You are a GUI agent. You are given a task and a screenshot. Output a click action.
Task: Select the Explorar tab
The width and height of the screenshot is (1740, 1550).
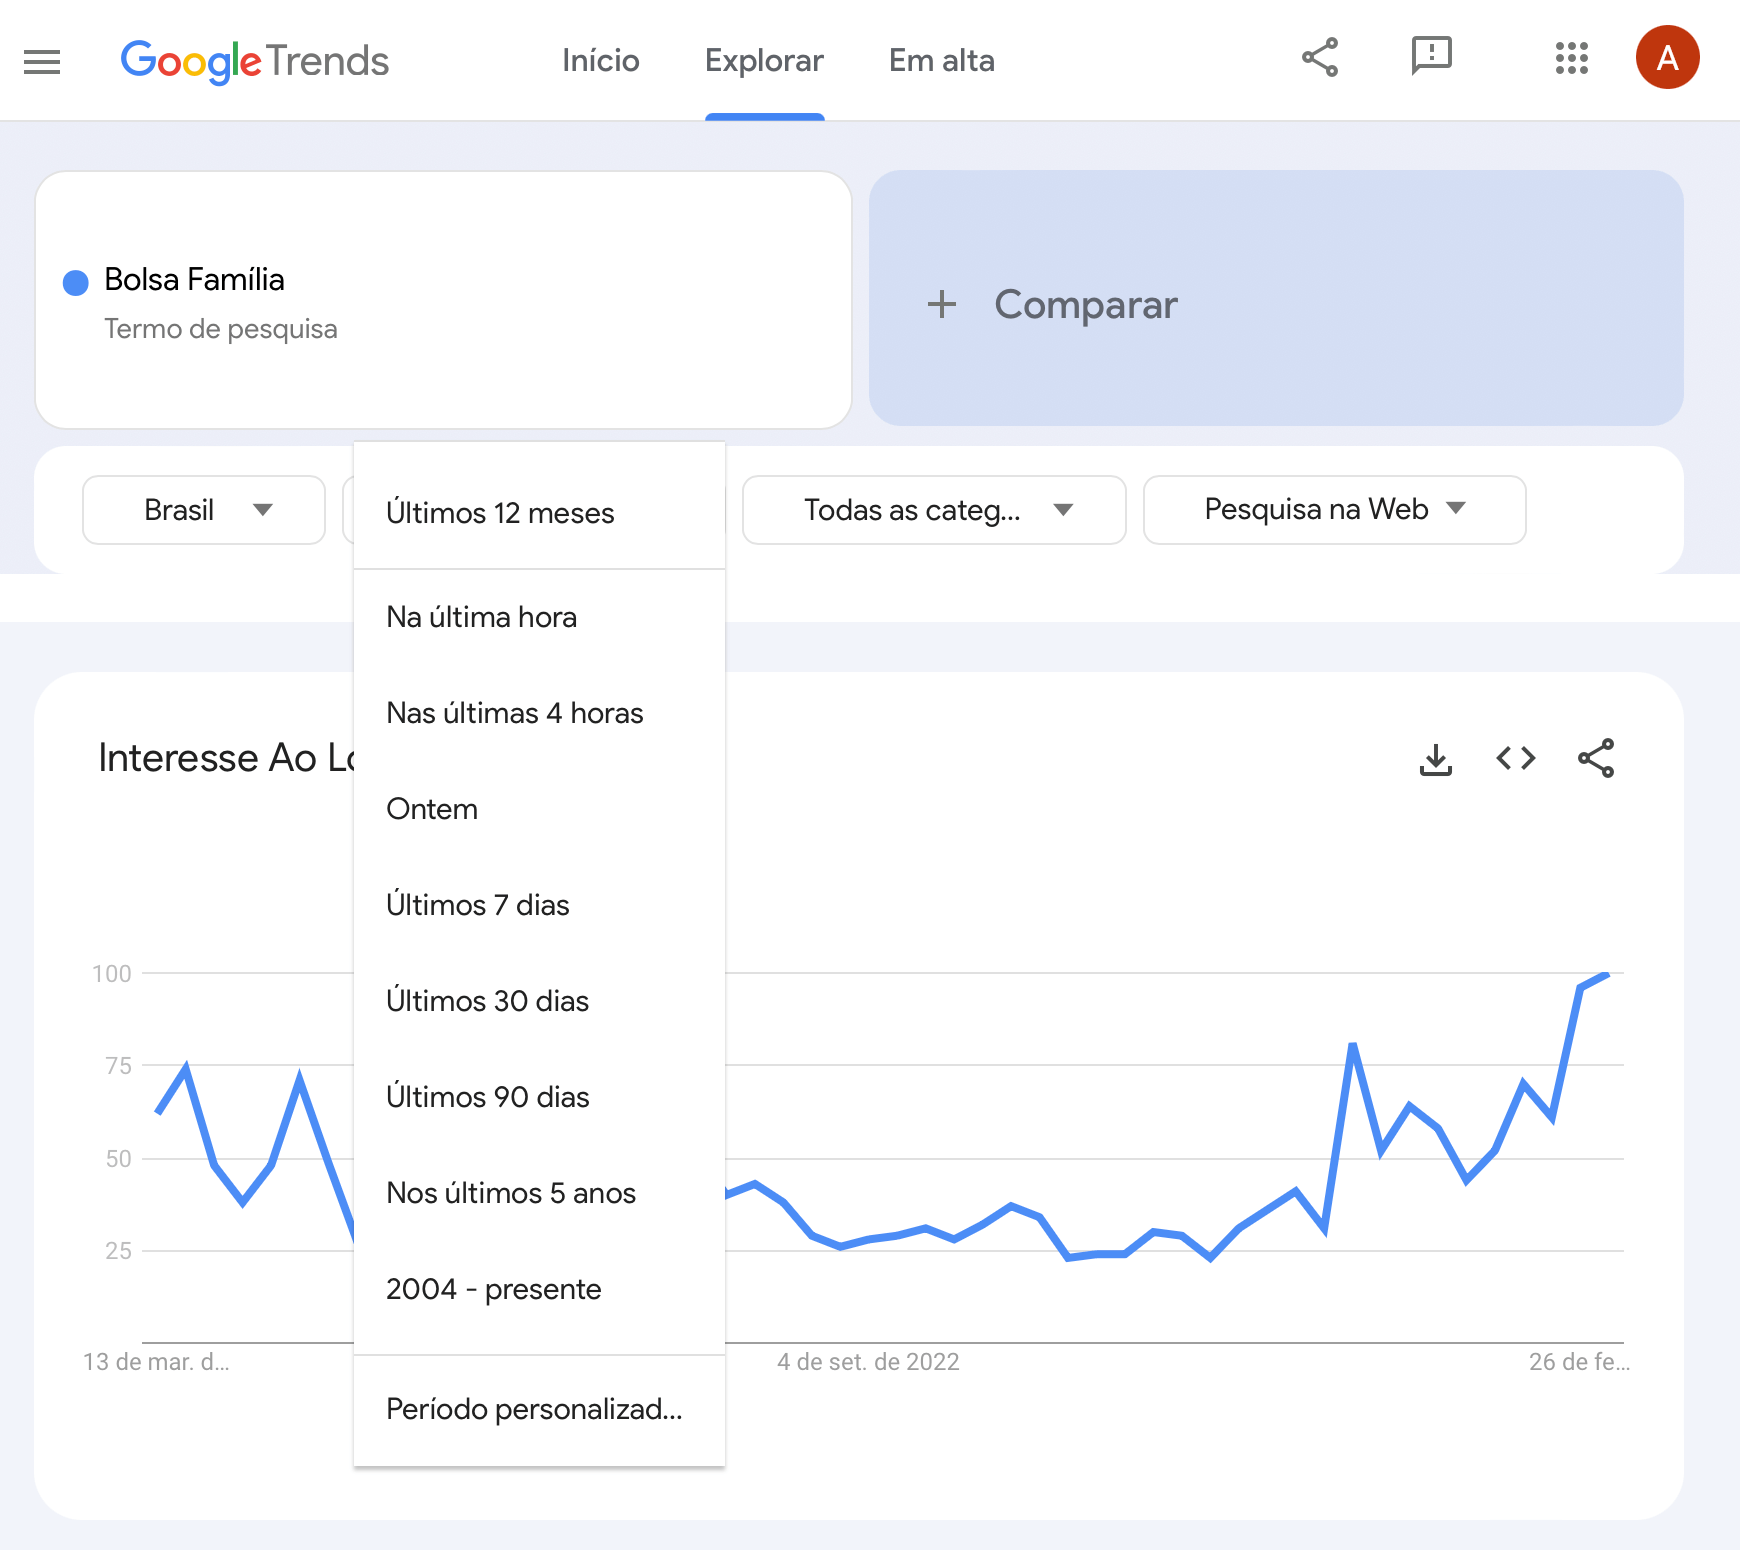(x=764, y=60)
